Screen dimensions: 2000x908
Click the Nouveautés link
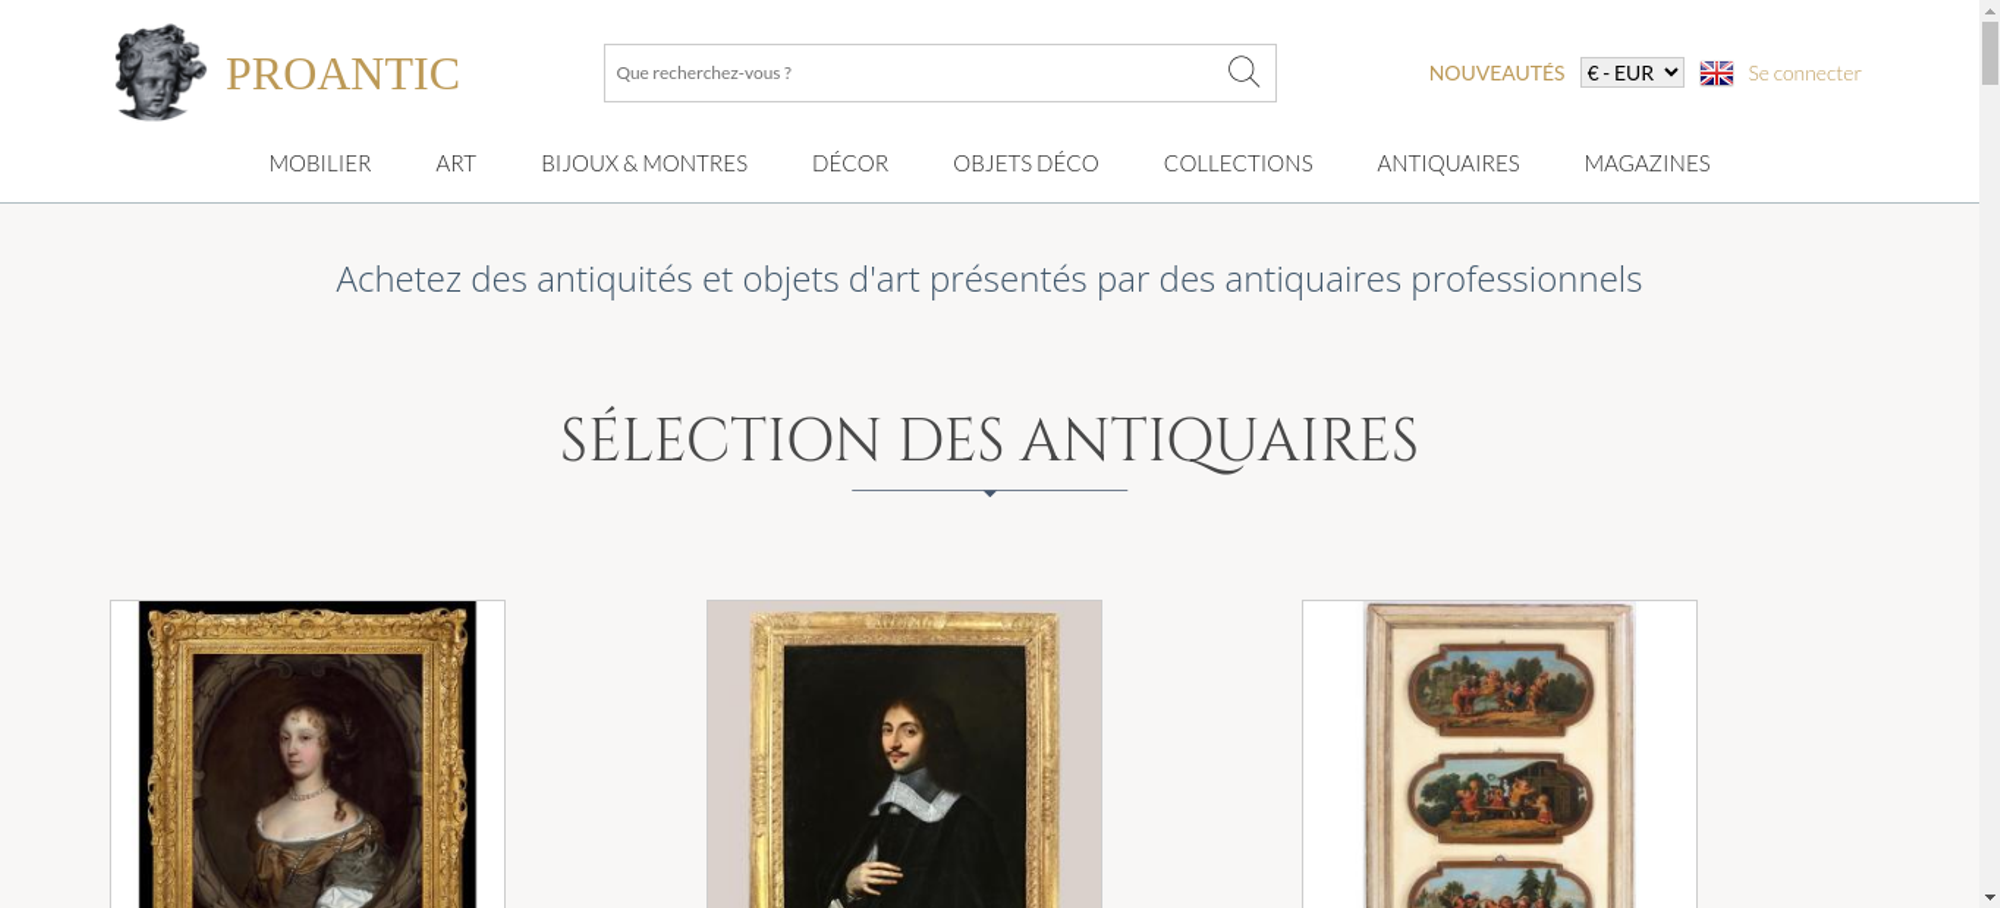1496,73
